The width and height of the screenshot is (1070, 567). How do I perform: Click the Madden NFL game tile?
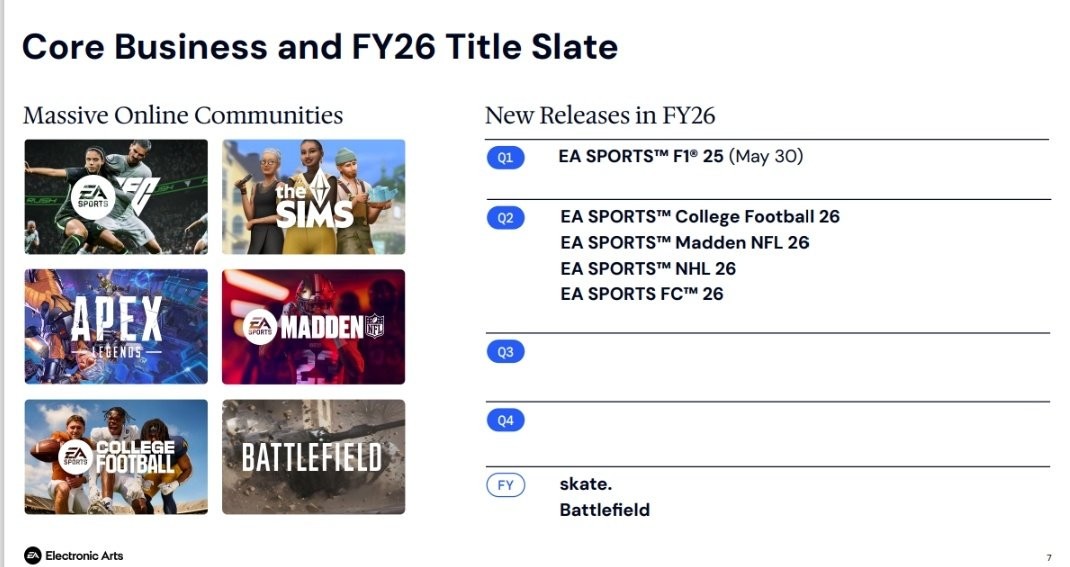pyautogui.click(x=313, y=326)
